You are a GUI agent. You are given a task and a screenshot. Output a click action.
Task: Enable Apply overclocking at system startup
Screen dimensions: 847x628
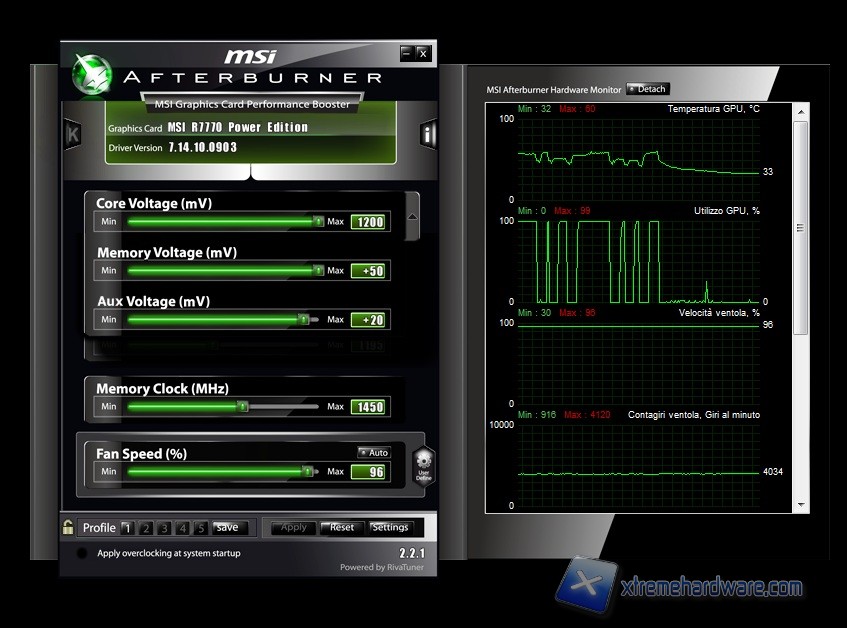point(82,553)
